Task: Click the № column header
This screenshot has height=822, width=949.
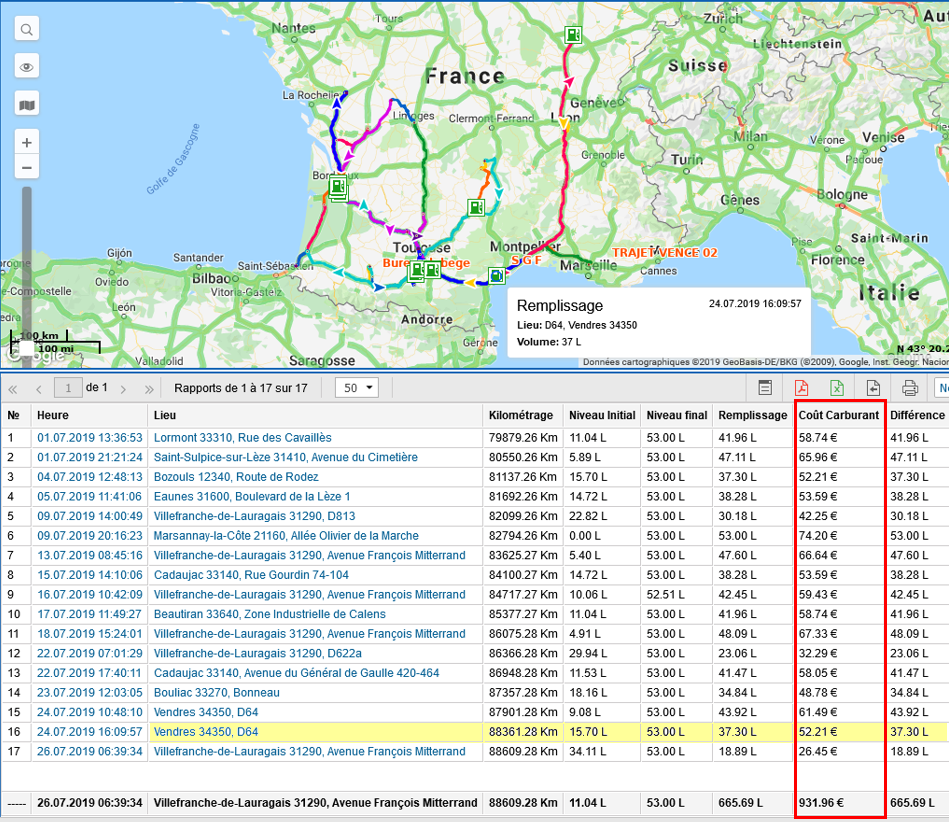Action: [13, 415]
